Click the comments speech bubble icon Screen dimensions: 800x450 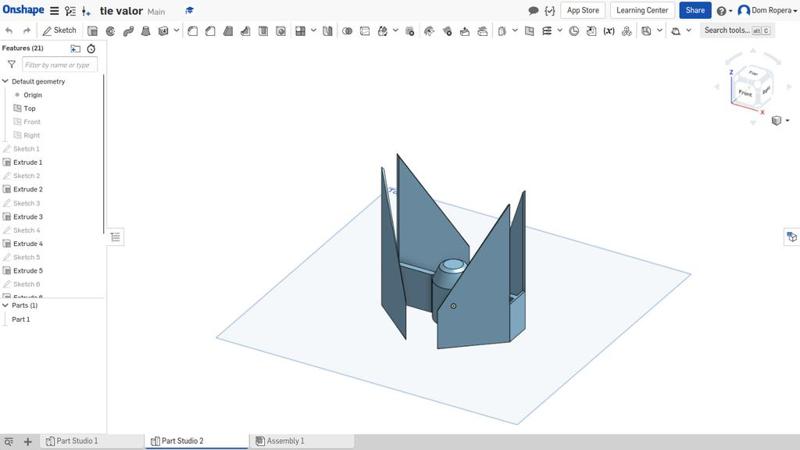(533, 10)
